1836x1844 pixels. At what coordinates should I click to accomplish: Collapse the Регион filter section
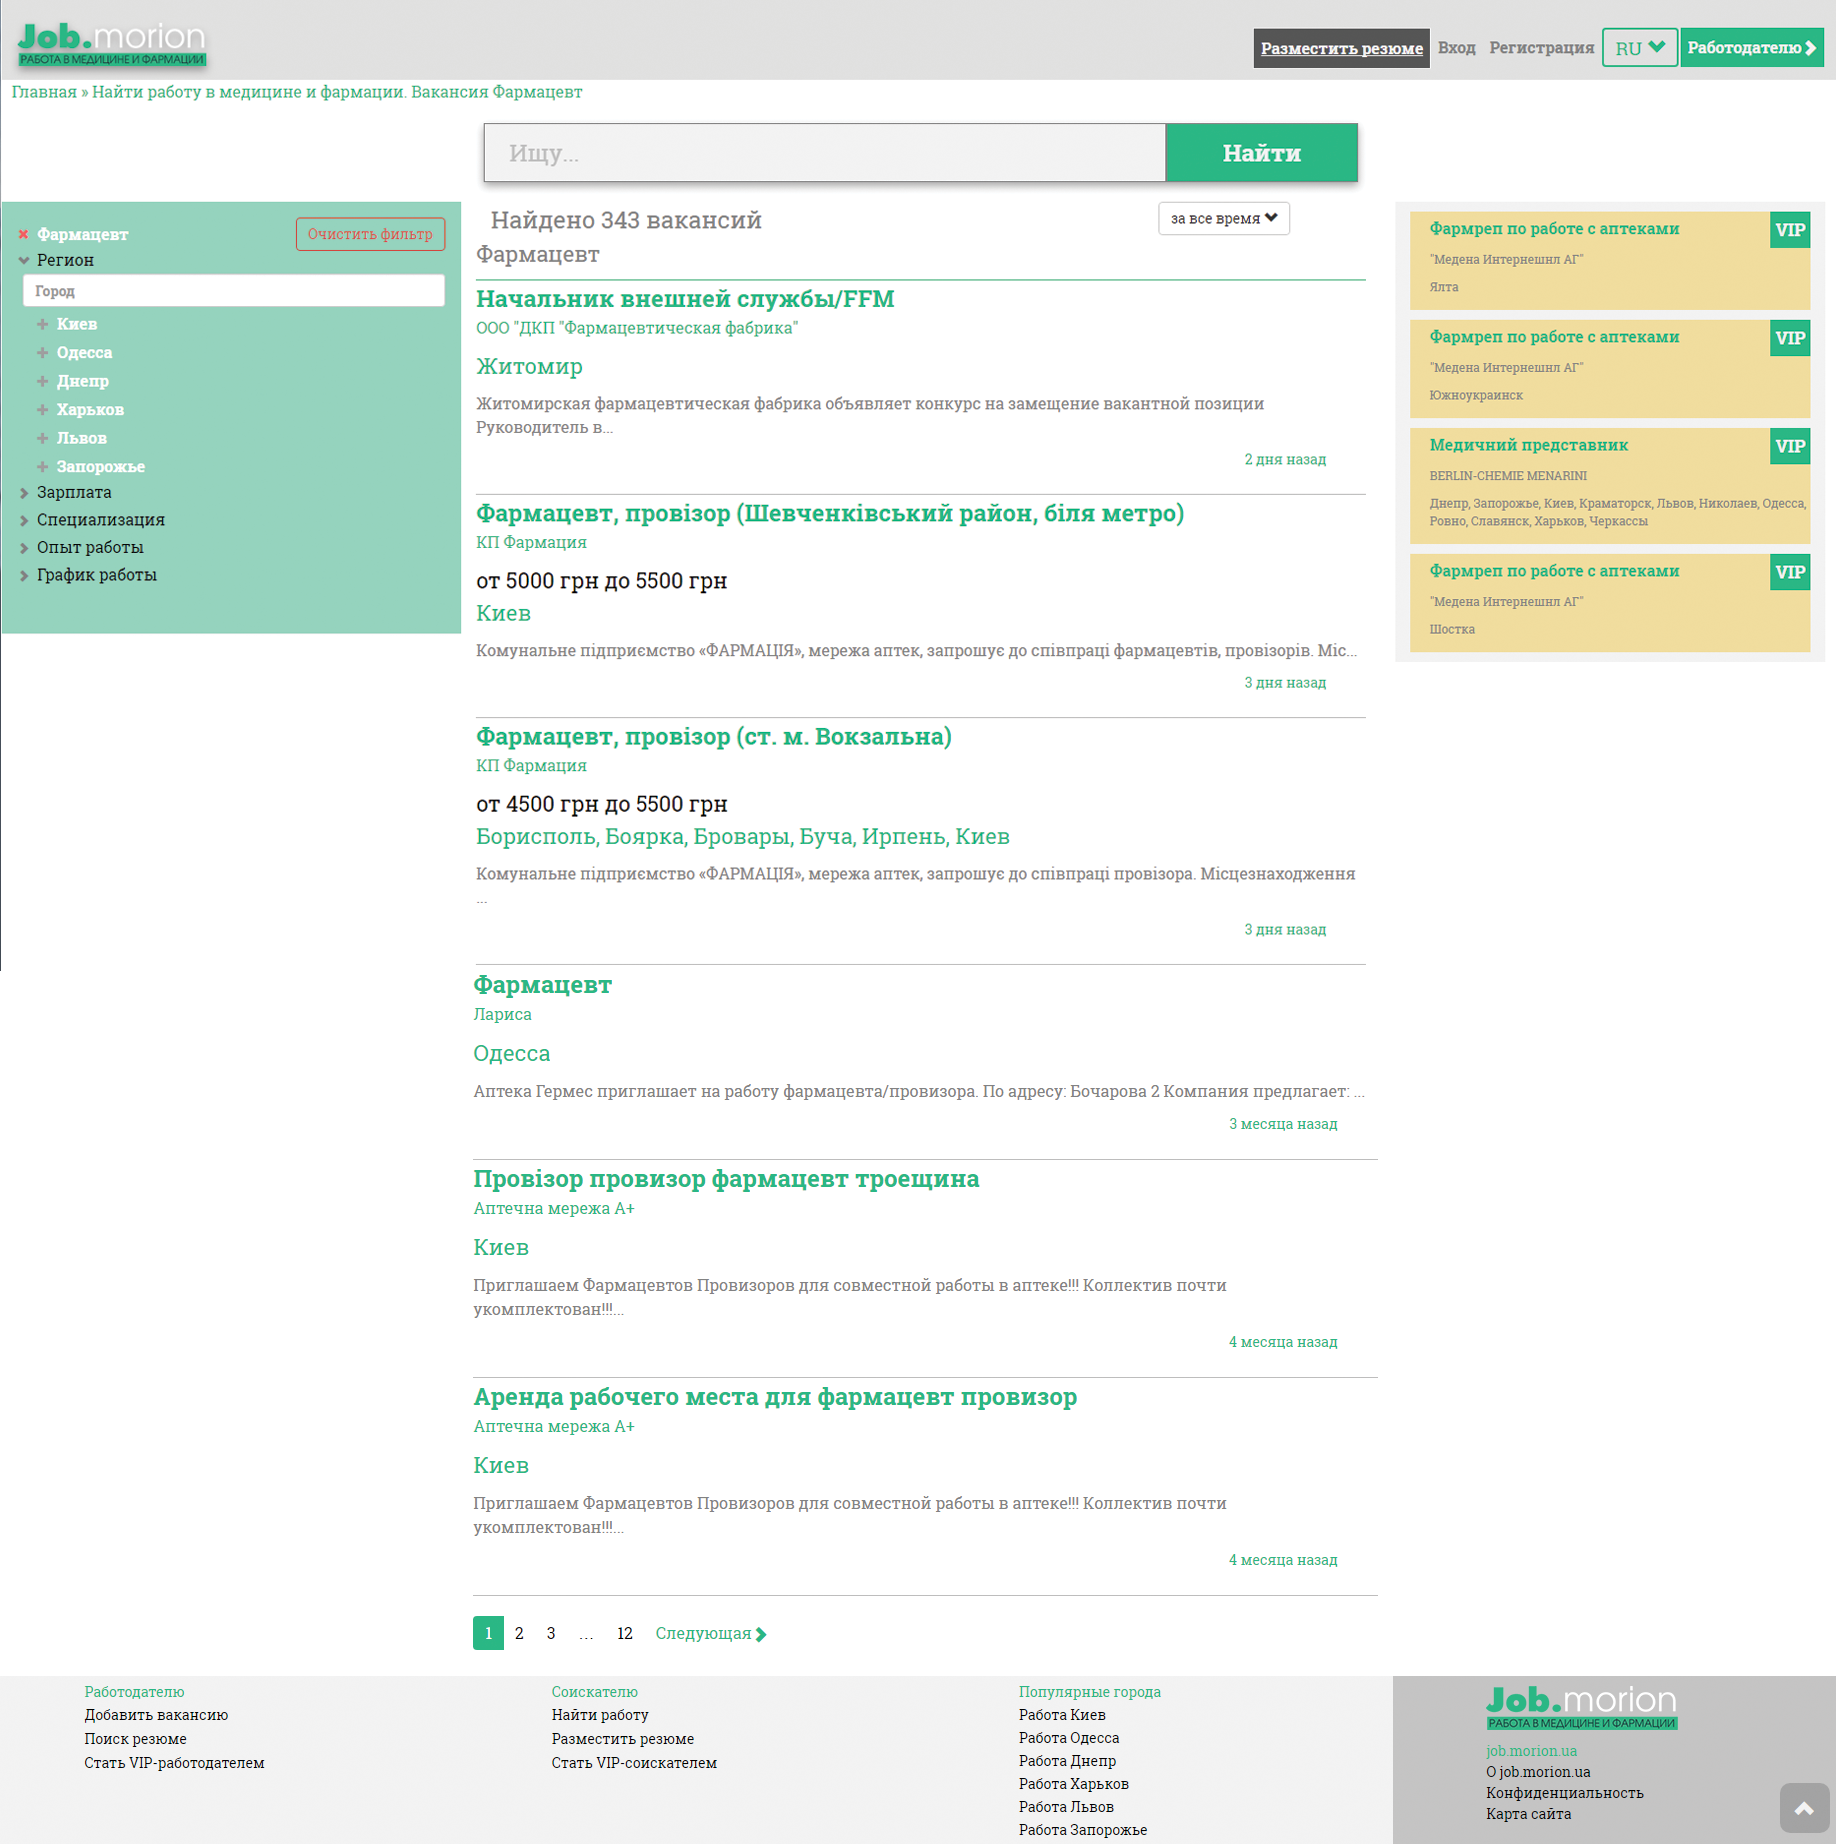click(x=65, y=260)
